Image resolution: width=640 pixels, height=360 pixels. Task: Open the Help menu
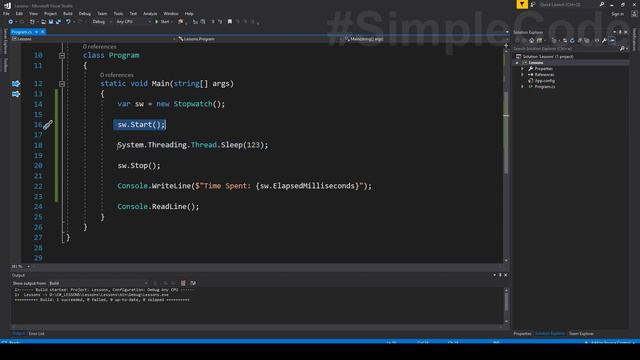tap(189, 13)
